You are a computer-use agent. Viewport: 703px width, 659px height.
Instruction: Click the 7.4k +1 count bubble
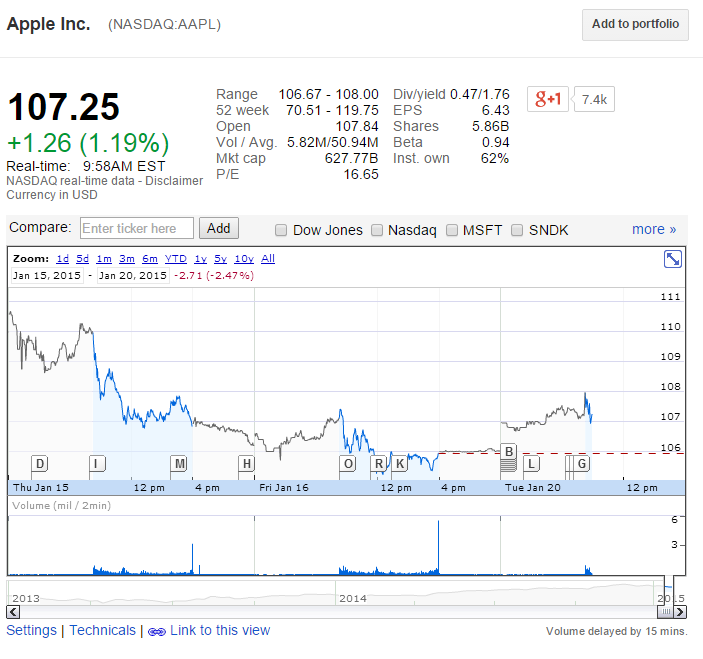point(594,99)
